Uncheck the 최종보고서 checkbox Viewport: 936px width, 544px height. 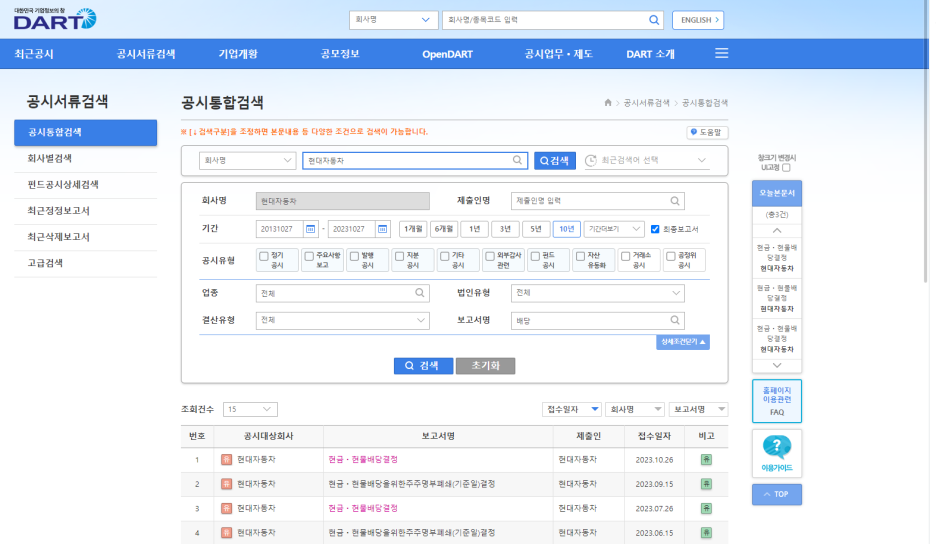655,229
